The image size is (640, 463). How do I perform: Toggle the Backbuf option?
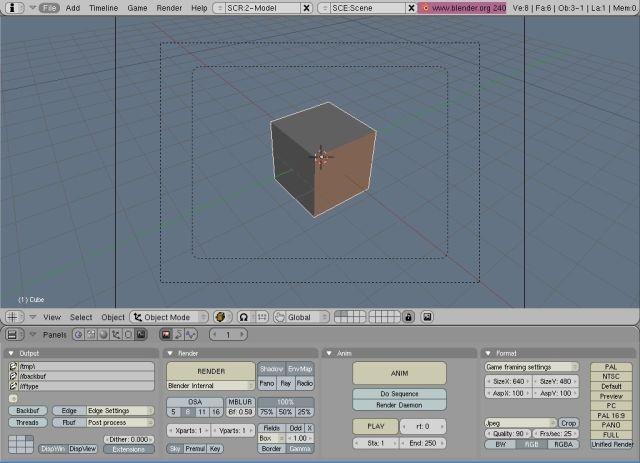click(x=27, y=410)
